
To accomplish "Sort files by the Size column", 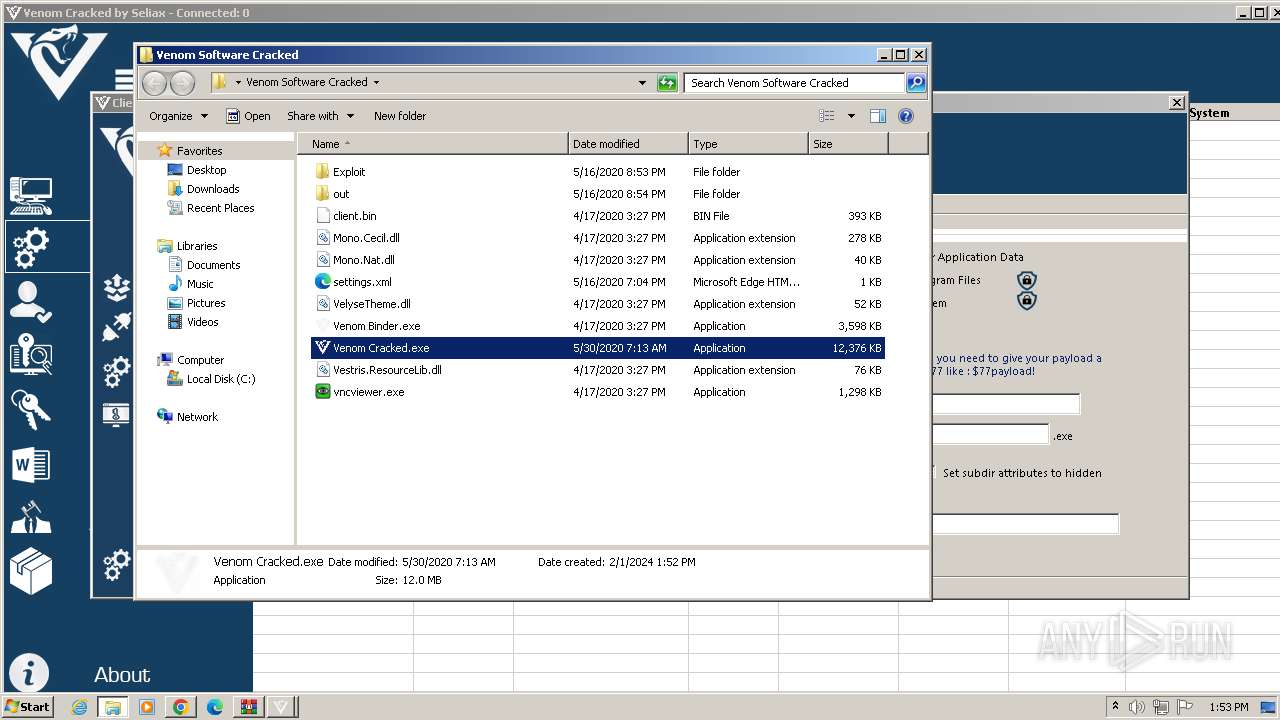I will click(x=848, y=144).
